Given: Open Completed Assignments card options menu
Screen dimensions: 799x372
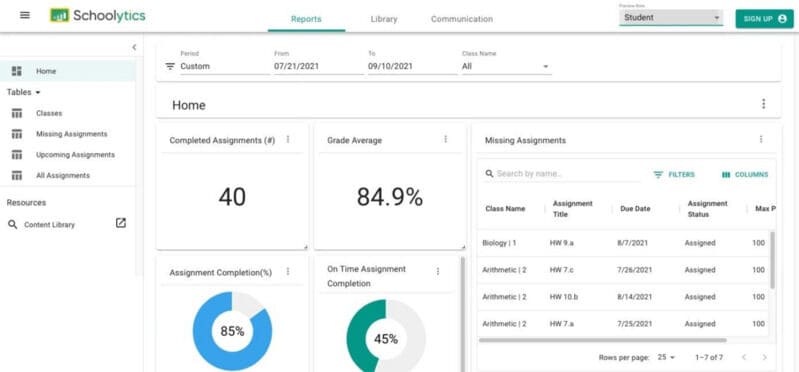Looking at the screenshot, I should click(288, 139).
